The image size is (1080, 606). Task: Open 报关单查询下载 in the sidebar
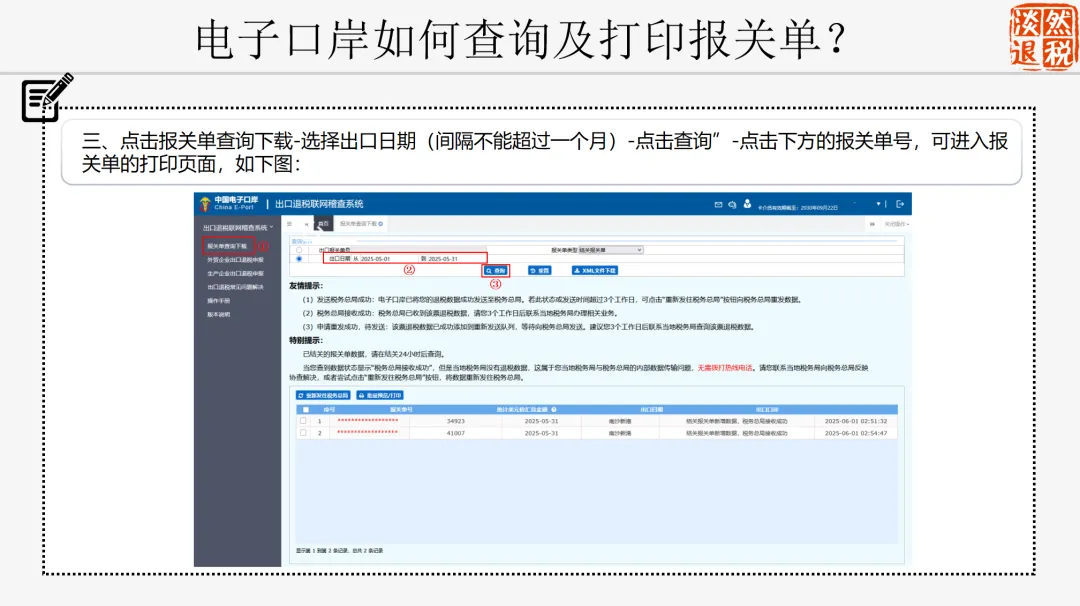click(227, 246)
